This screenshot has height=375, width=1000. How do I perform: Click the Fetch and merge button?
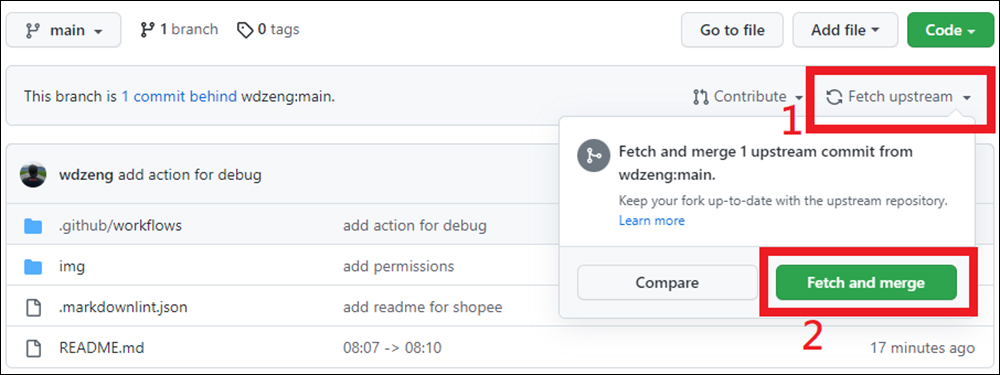coord(866,283)
